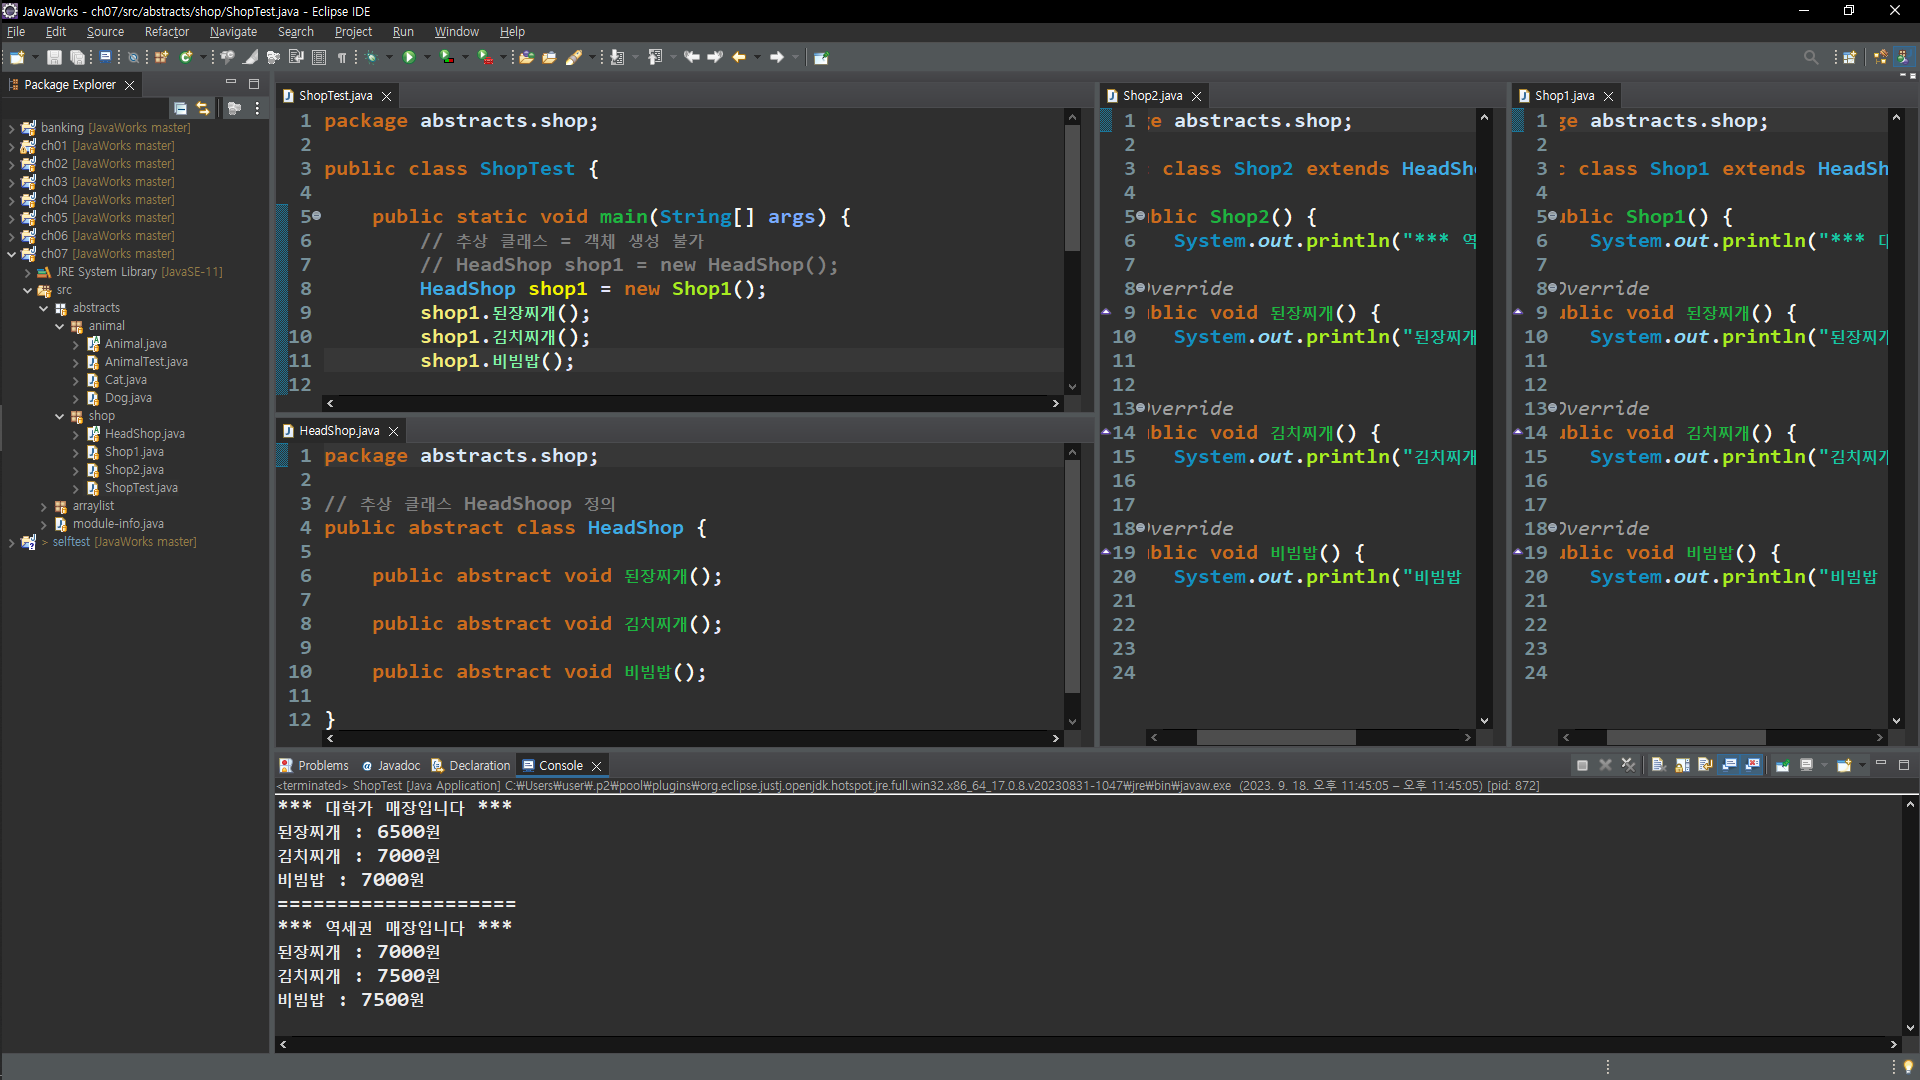
Task: Toggle Show Console on standard output change
Action: [1729, 765]
